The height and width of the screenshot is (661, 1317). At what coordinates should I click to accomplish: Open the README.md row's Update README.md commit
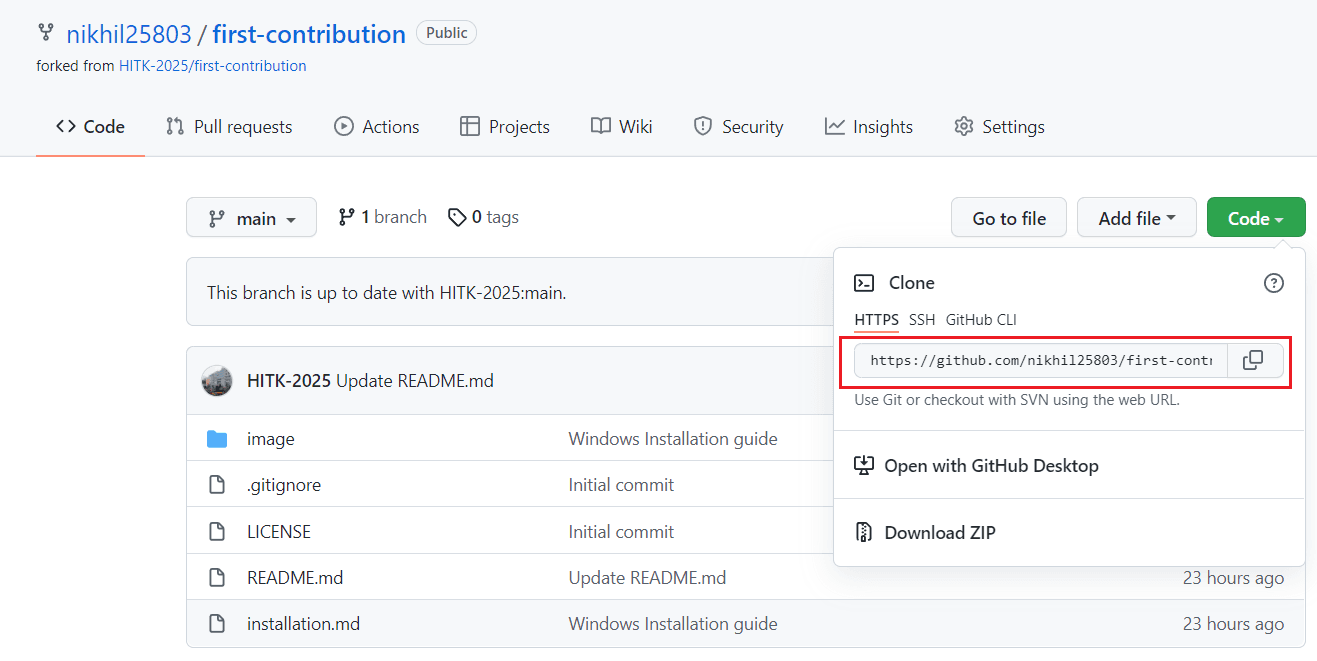pos(647,578)
